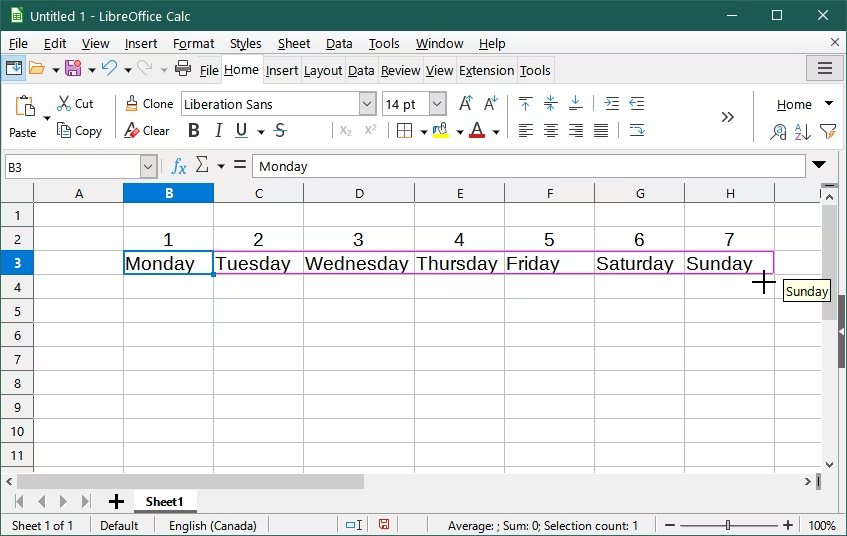
Task: Click background color highlighter swatch
Action: coord(441,130)
